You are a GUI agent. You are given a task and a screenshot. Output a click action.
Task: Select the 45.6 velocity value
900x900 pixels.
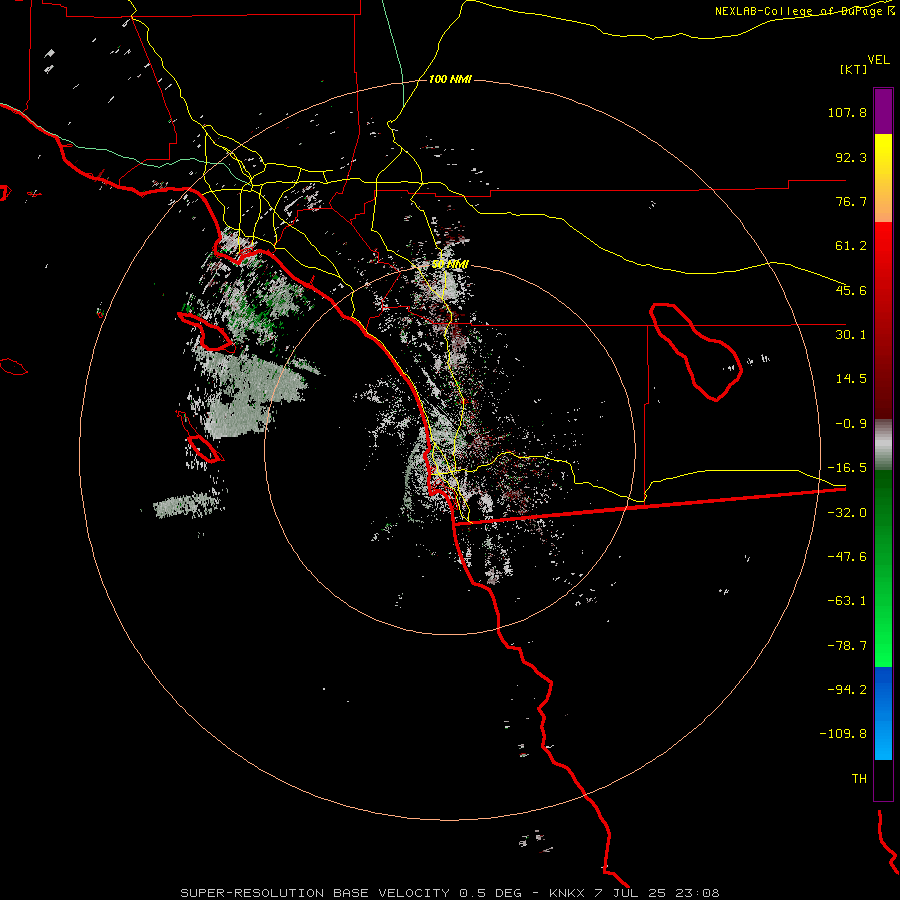pos(851,290)
